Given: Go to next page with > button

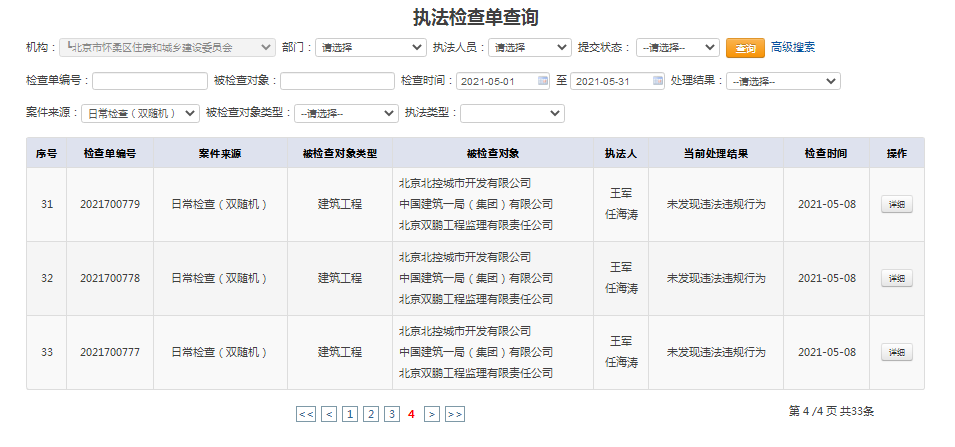Looking at the screenshot, I should 432,414.
